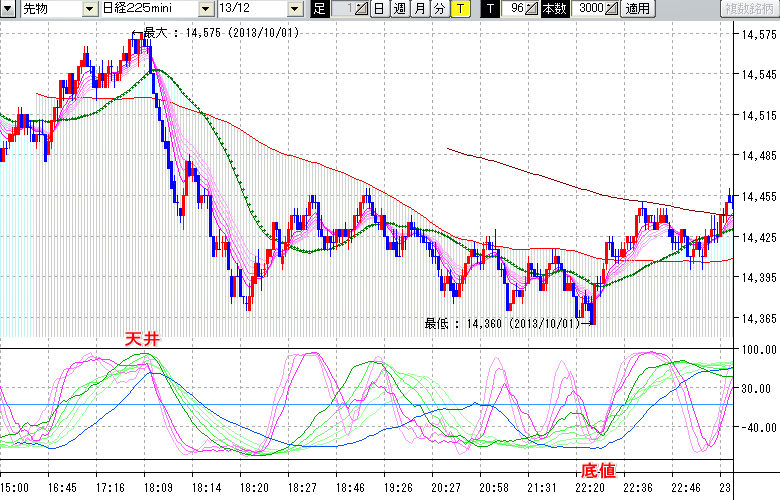Image resolution: width=780 pixels, height=500 pixels.
Task: Open the 先物 product type dropdown
Action: coord(46,9)
